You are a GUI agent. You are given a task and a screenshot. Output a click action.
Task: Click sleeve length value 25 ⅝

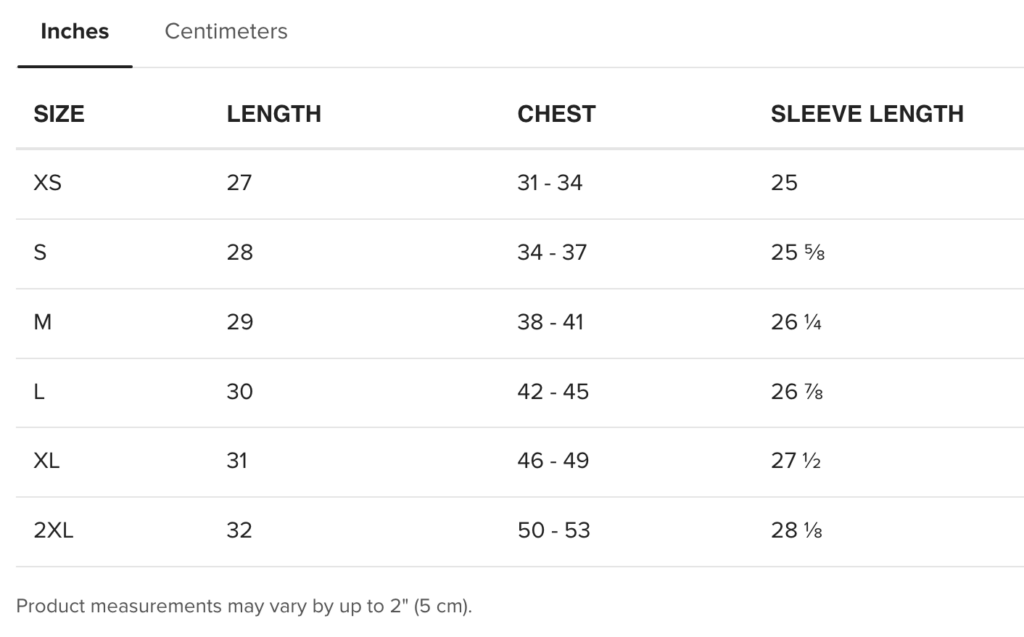(x=798, y=252)
